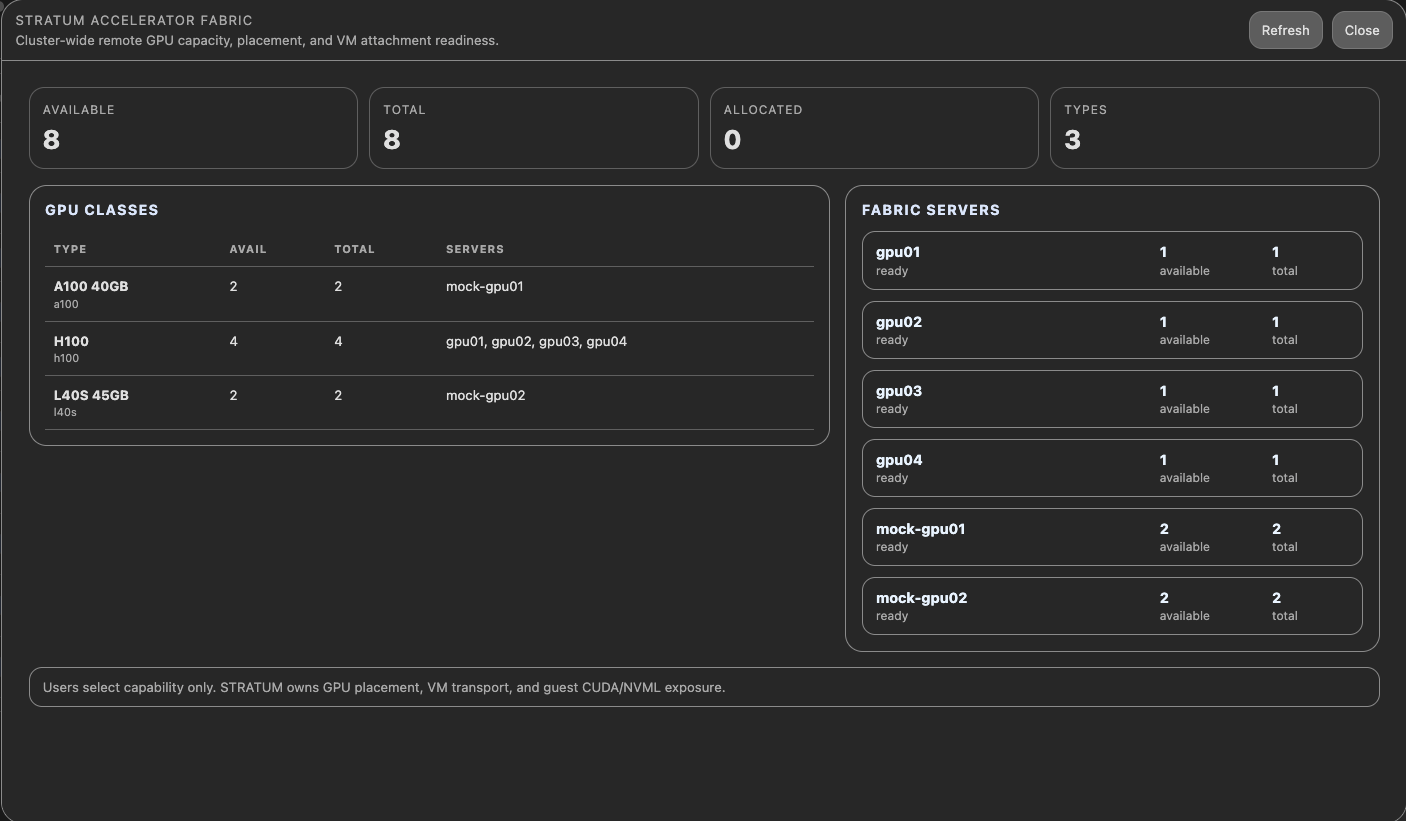
Task: Select the TOTAL summary card
Action: pyautogui.click(x=533, y=128)
